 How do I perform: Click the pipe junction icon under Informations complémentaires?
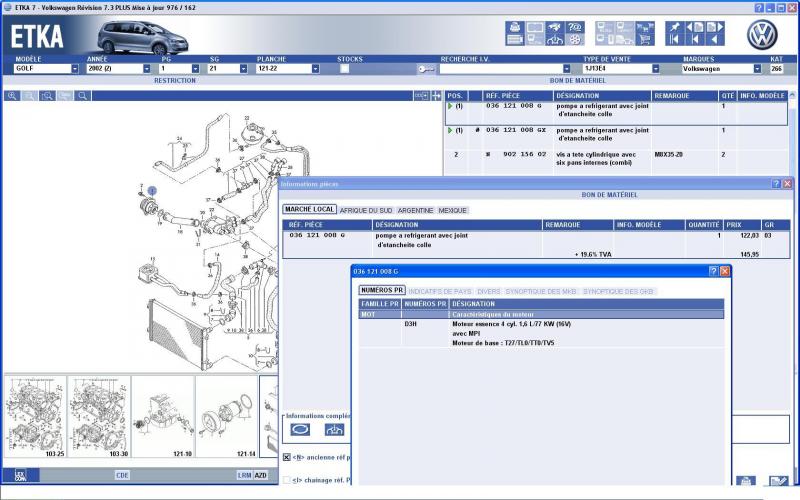pos(334,430)
